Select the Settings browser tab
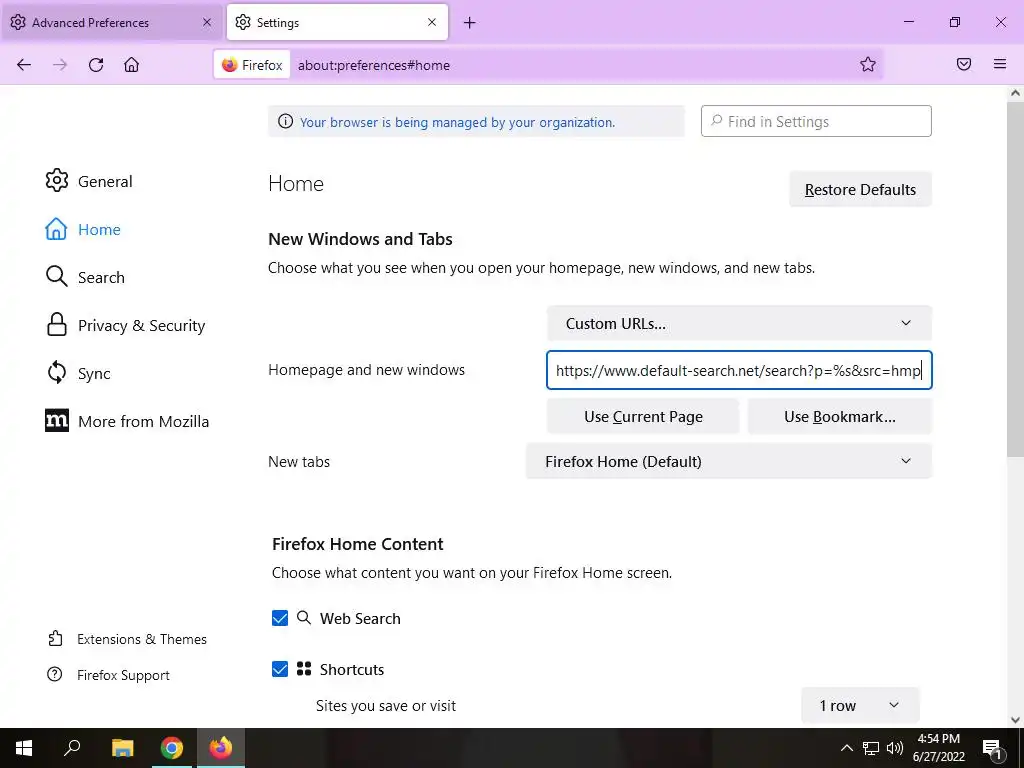Viewport: 1024px width, 768px height. [x=337, y=22]
